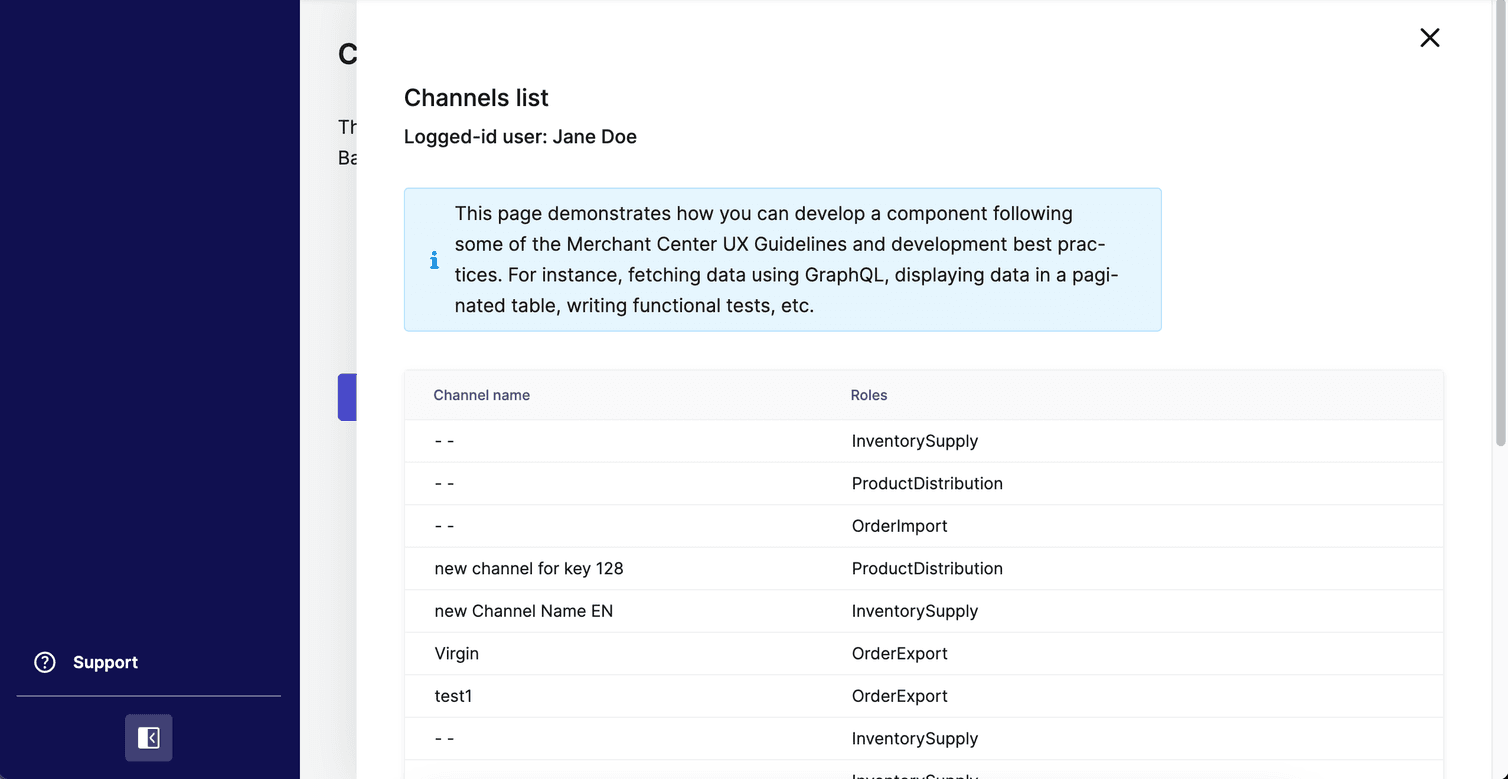Select the Logged-id user Jane Doe label
Viewport: 1508px width, 779px height.
pos(520,136)
